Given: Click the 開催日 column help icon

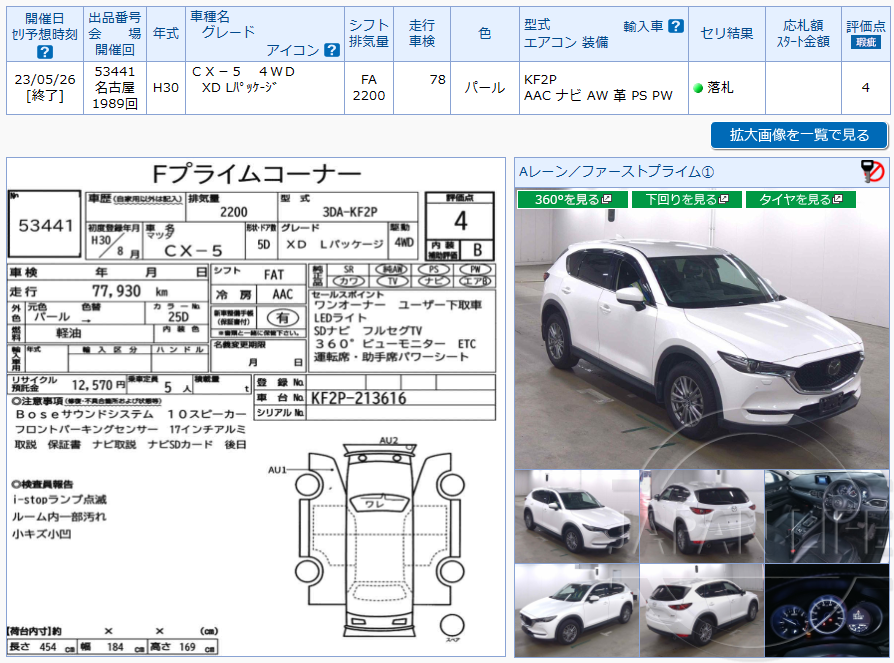Looking at the screenshot, I should click(44, 51).
